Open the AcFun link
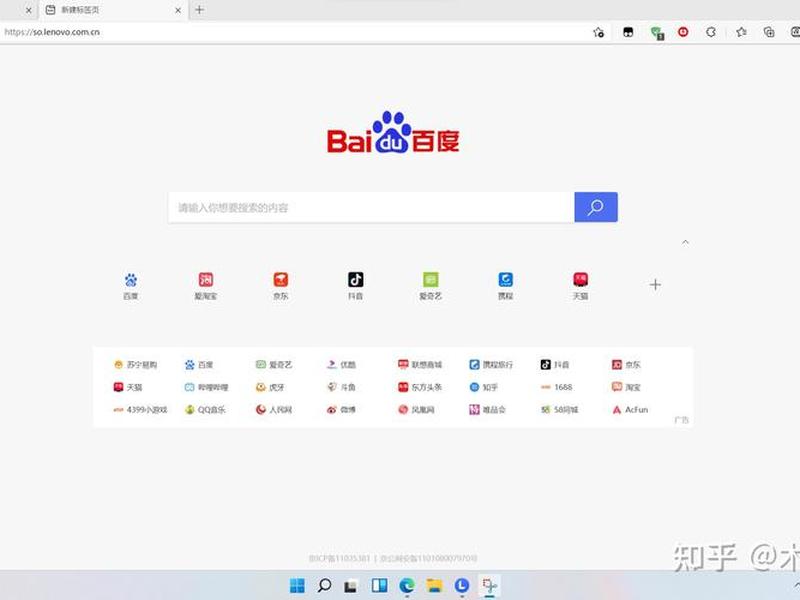The height and width of the screenshot is (600, 800). pos(630,410)
